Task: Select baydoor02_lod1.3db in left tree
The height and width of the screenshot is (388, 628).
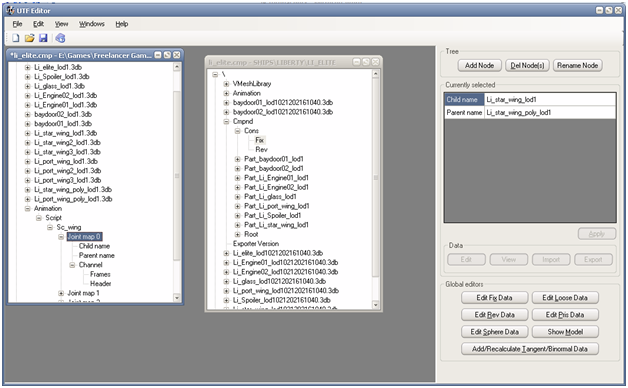Action: coord(63,114)
